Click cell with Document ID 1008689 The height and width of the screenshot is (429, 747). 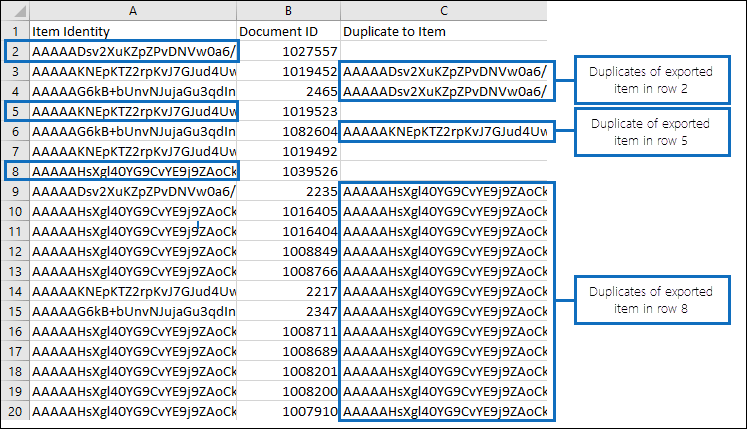(x=288, y=352)
